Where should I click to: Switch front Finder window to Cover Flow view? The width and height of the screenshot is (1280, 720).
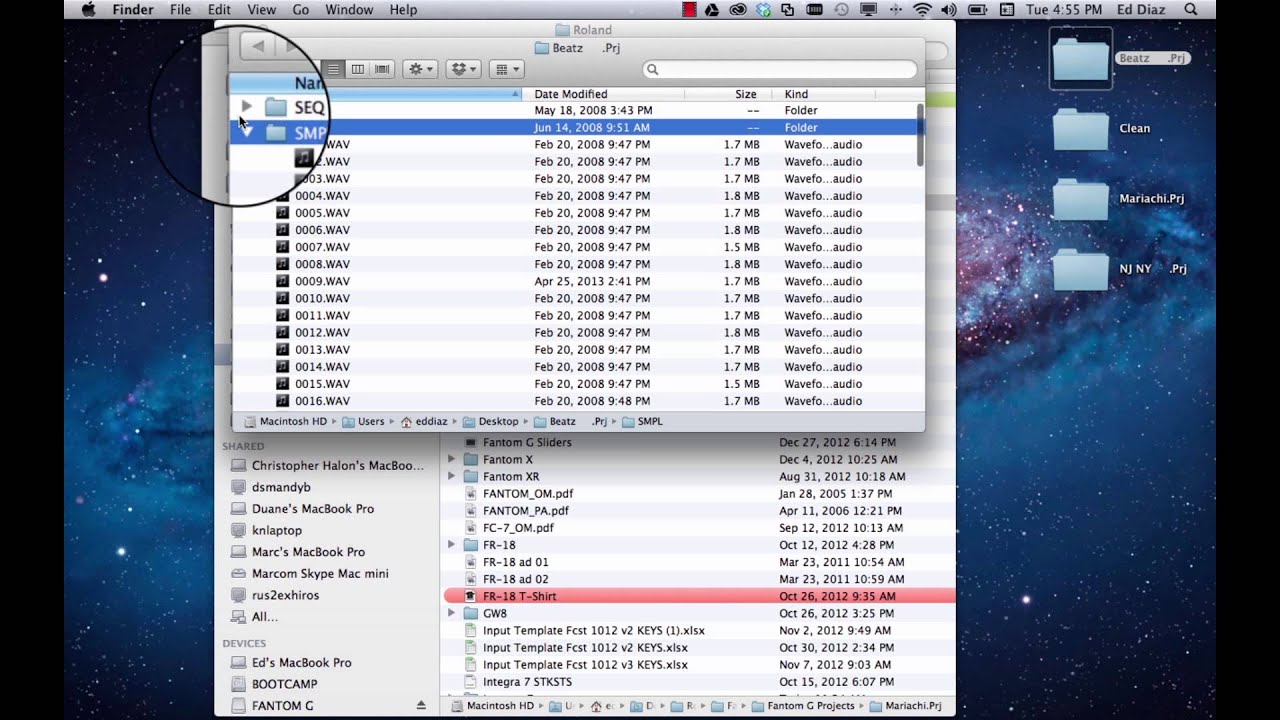(x=382, y=69)
